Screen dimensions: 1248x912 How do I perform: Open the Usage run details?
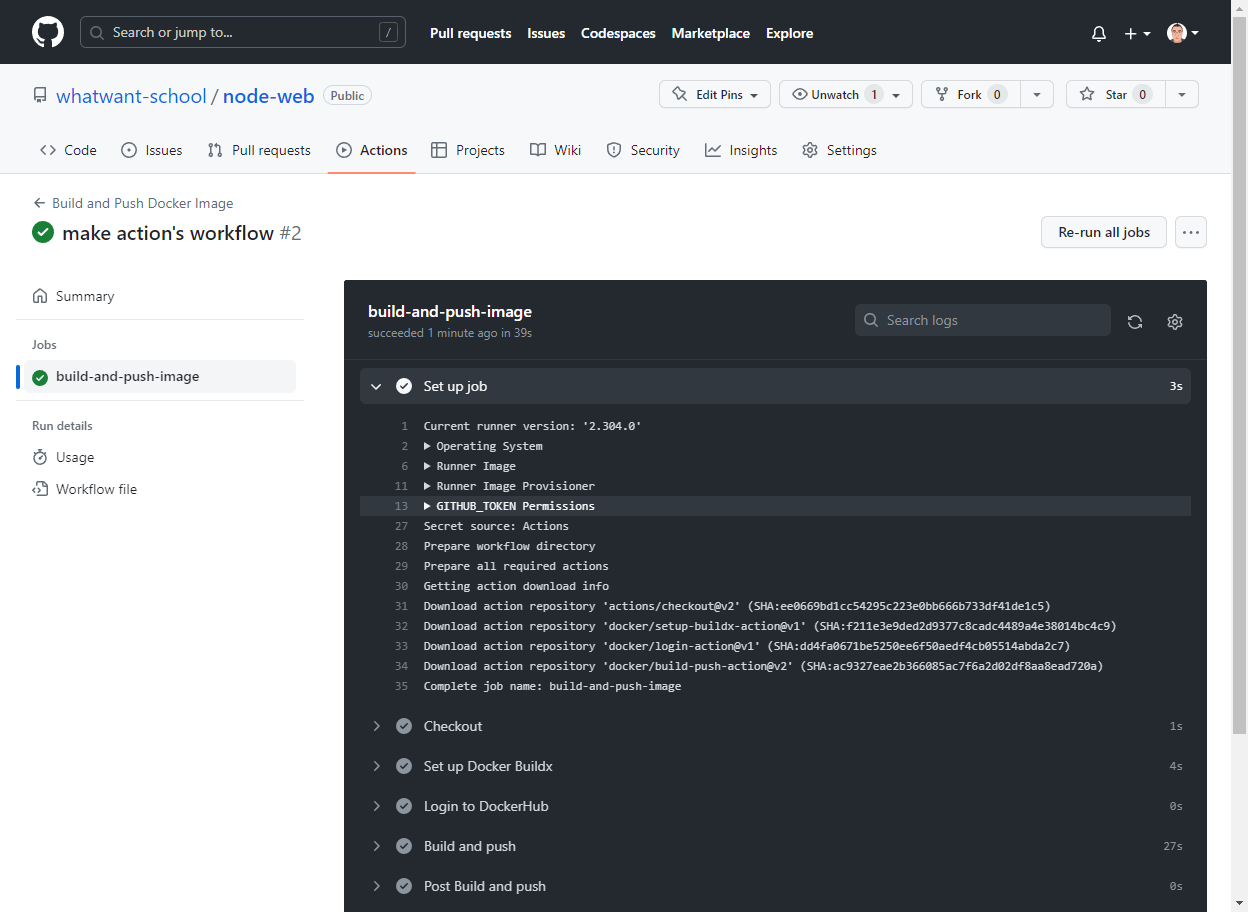point(63,457)
